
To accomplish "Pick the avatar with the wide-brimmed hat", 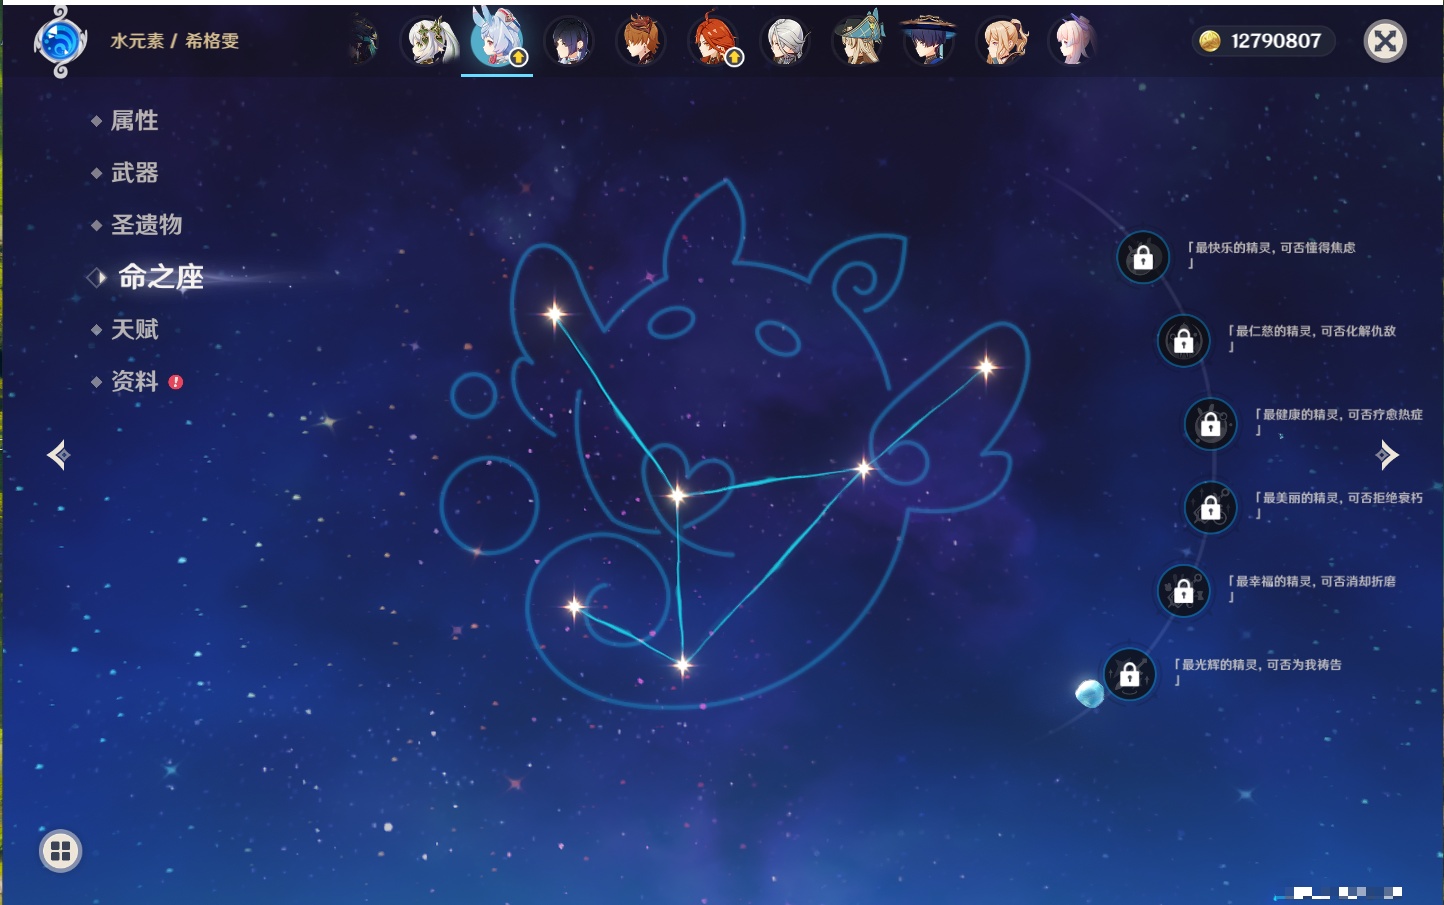I will 929,39.
